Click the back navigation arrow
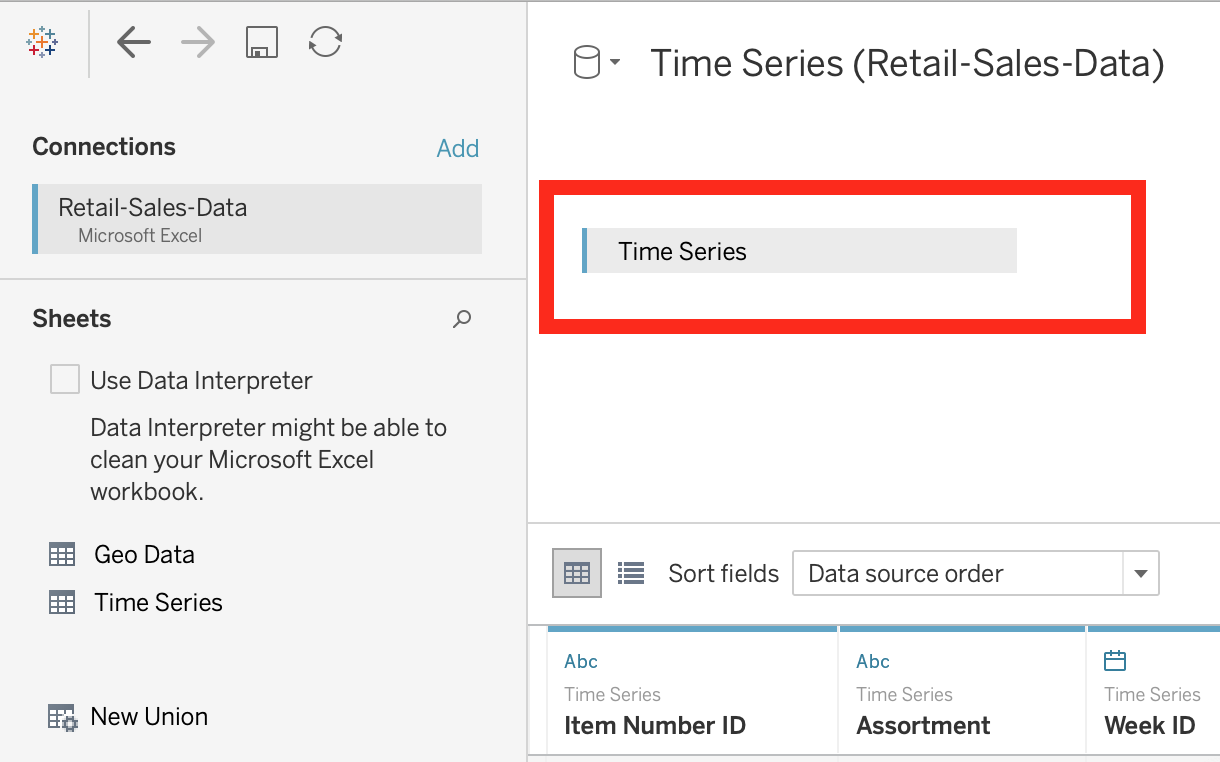This screenshot has width=1220, height=762. [134, 42]
